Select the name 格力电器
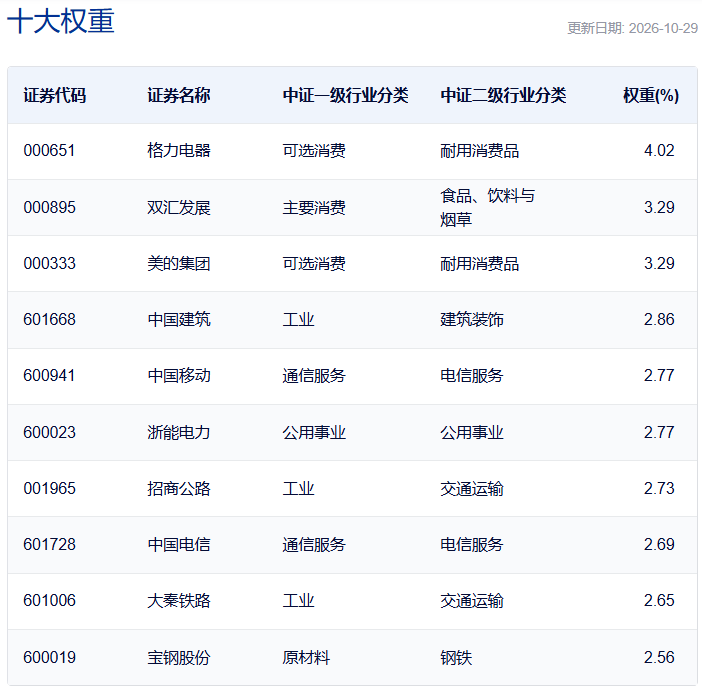Screen dimensions: 702x690 (179, 150)
